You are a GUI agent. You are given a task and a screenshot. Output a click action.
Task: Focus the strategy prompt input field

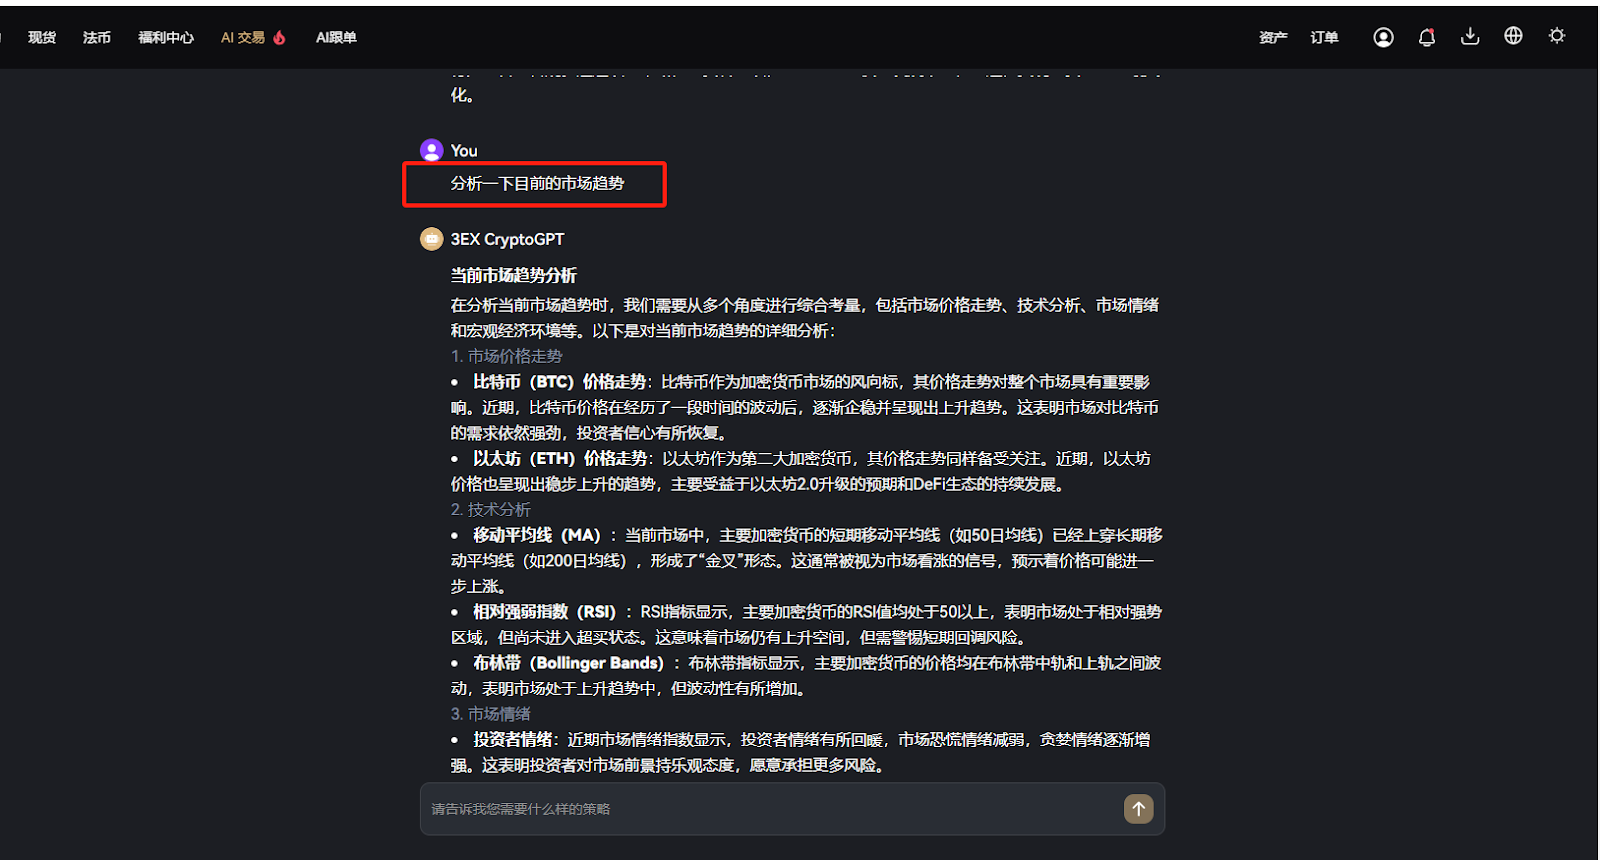[x=770, y=809]
